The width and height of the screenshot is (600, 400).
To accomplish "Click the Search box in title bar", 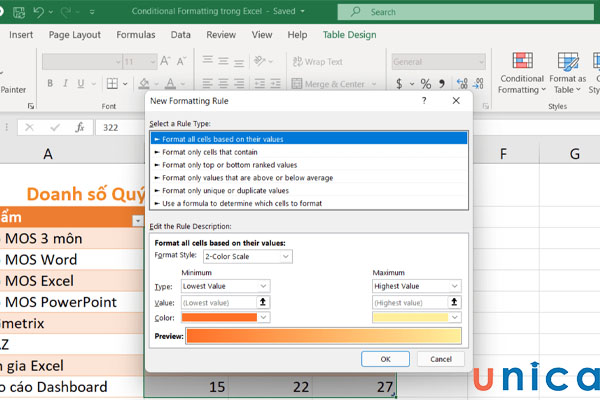I will 420,12.
